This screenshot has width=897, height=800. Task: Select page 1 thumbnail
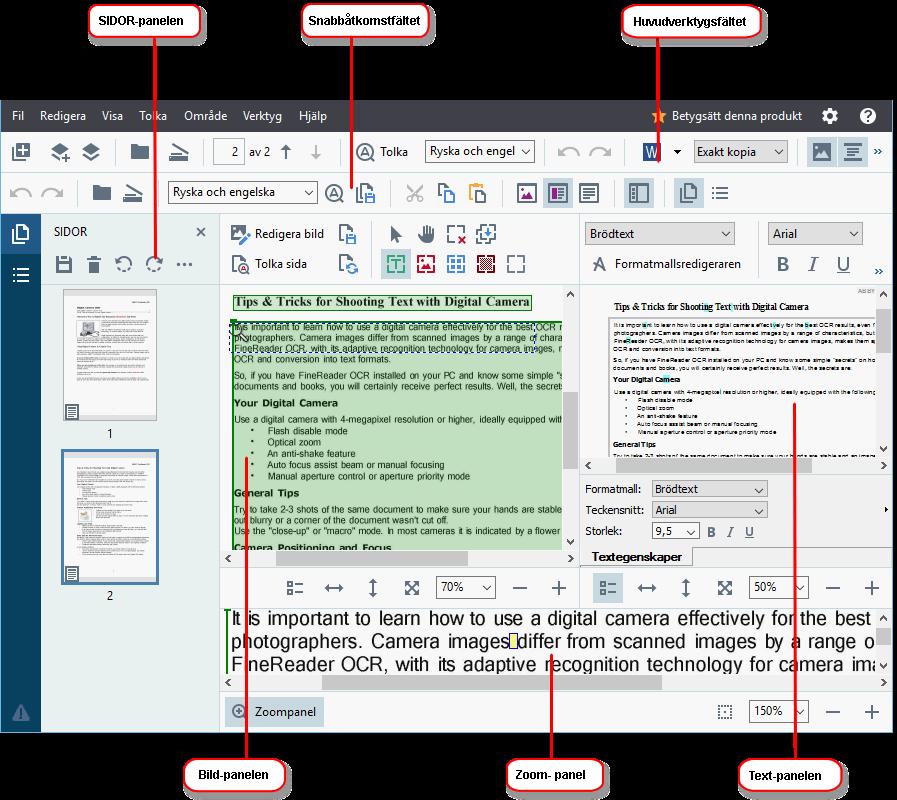click(110, 355)
